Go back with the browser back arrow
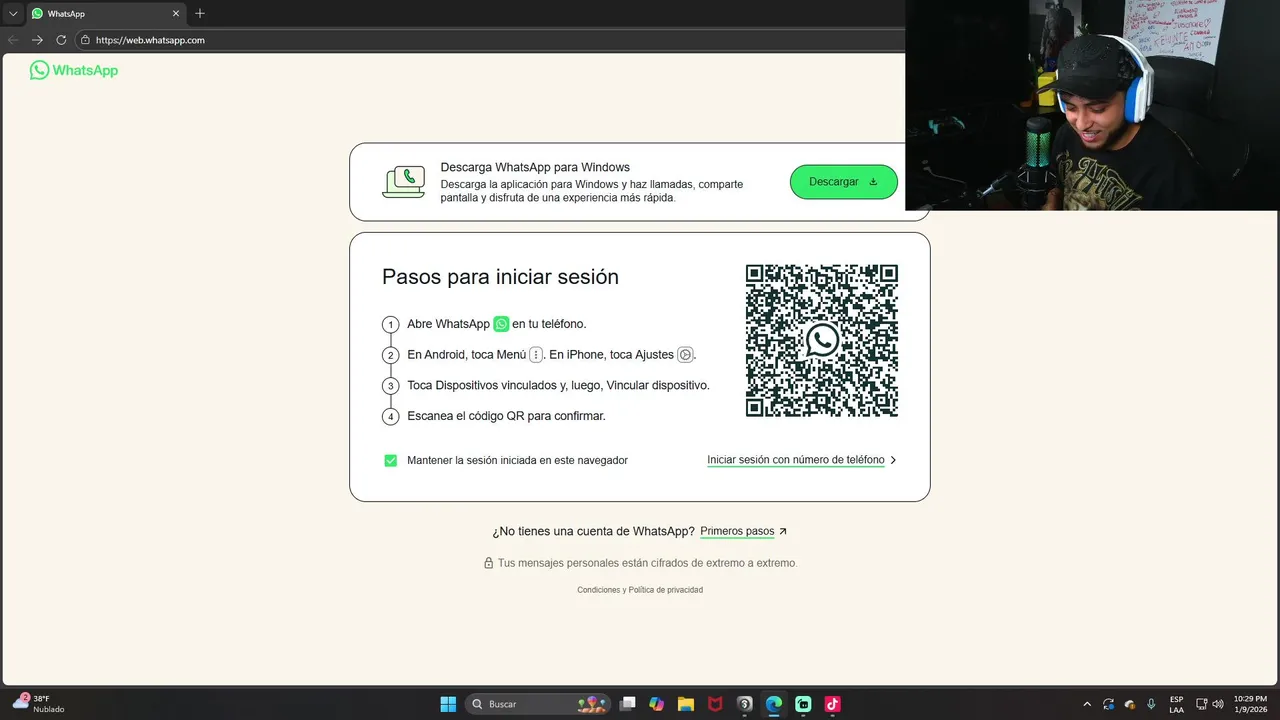The image size is (1280, 720). [13, 40]
